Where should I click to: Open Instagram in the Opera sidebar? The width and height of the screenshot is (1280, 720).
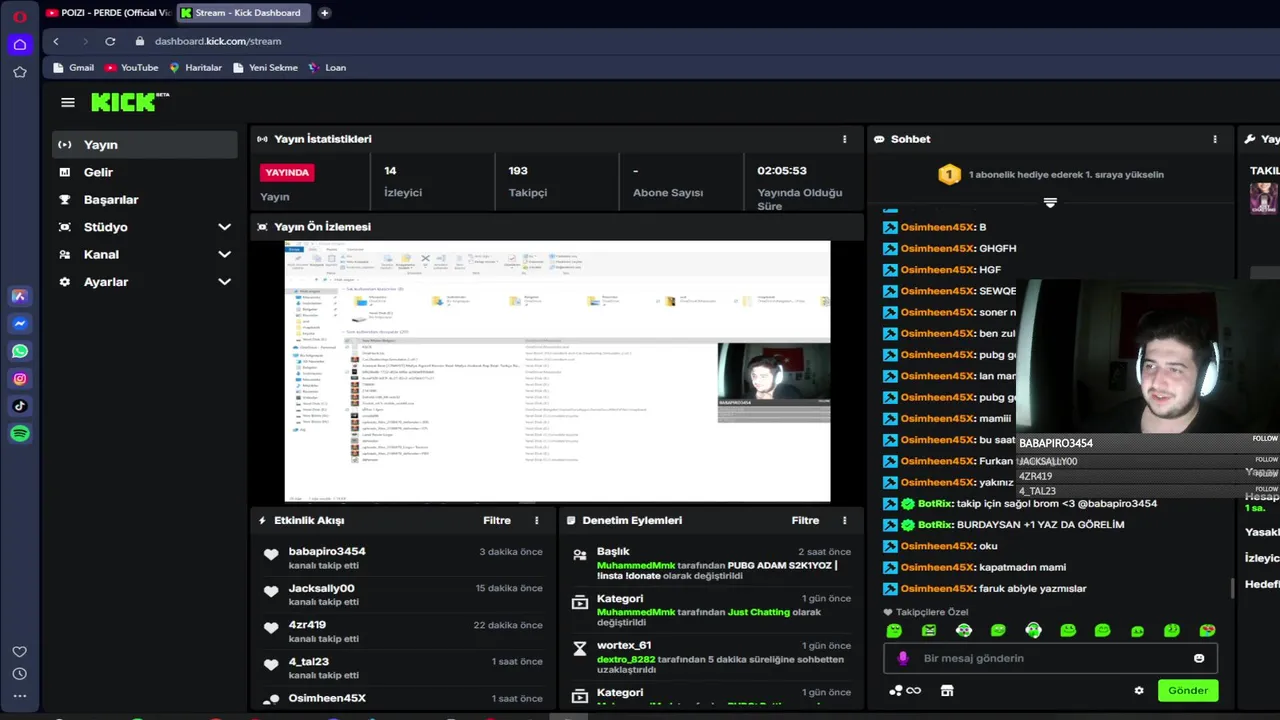[19, 379]
